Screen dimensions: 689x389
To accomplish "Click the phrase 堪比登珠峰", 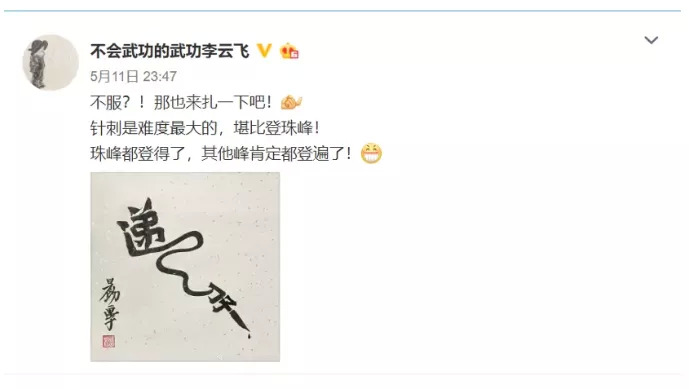I will coord(273,128).
